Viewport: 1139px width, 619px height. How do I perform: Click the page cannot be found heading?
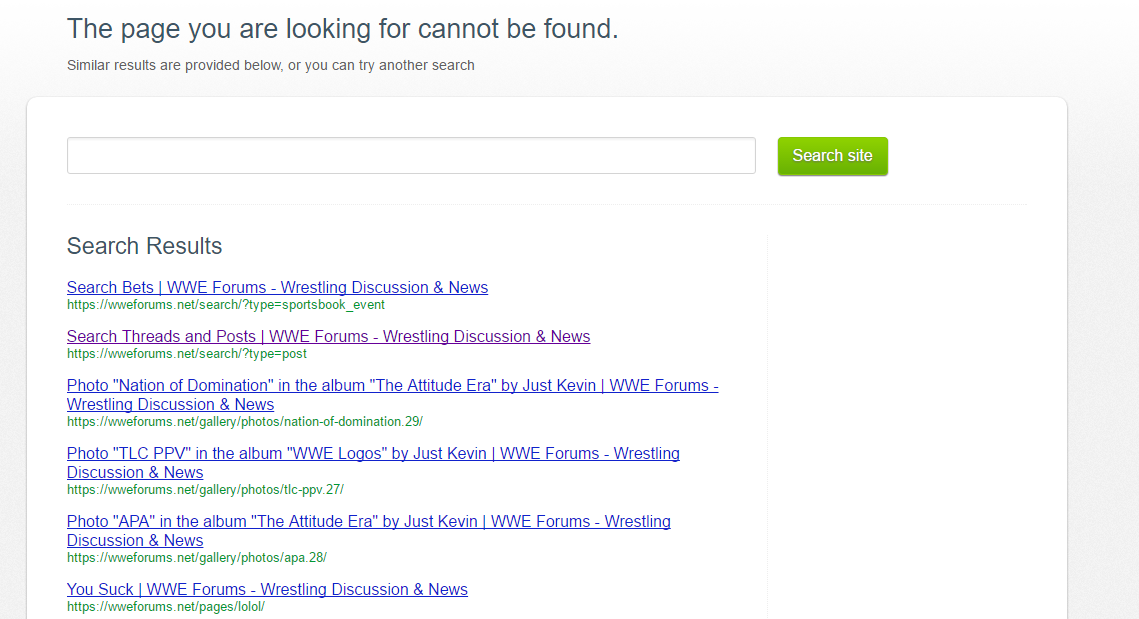pos(343,29)
